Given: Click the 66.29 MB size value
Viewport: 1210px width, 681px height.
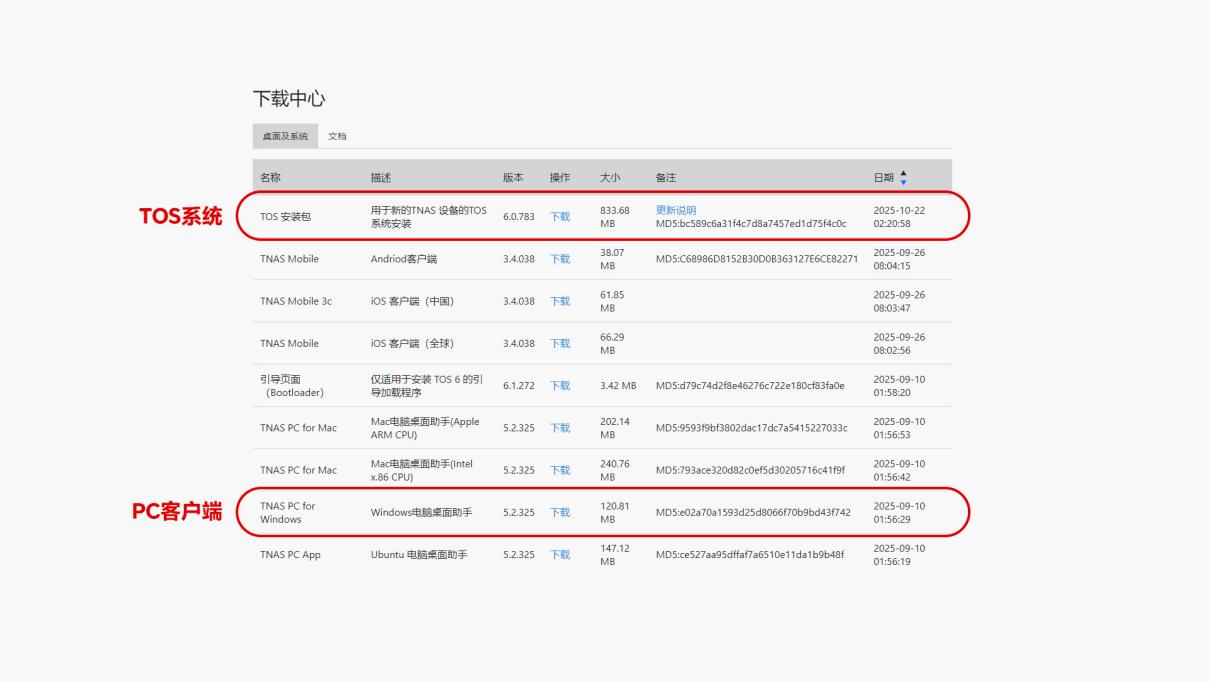Looking at the screenshot, I should (612, 343).
